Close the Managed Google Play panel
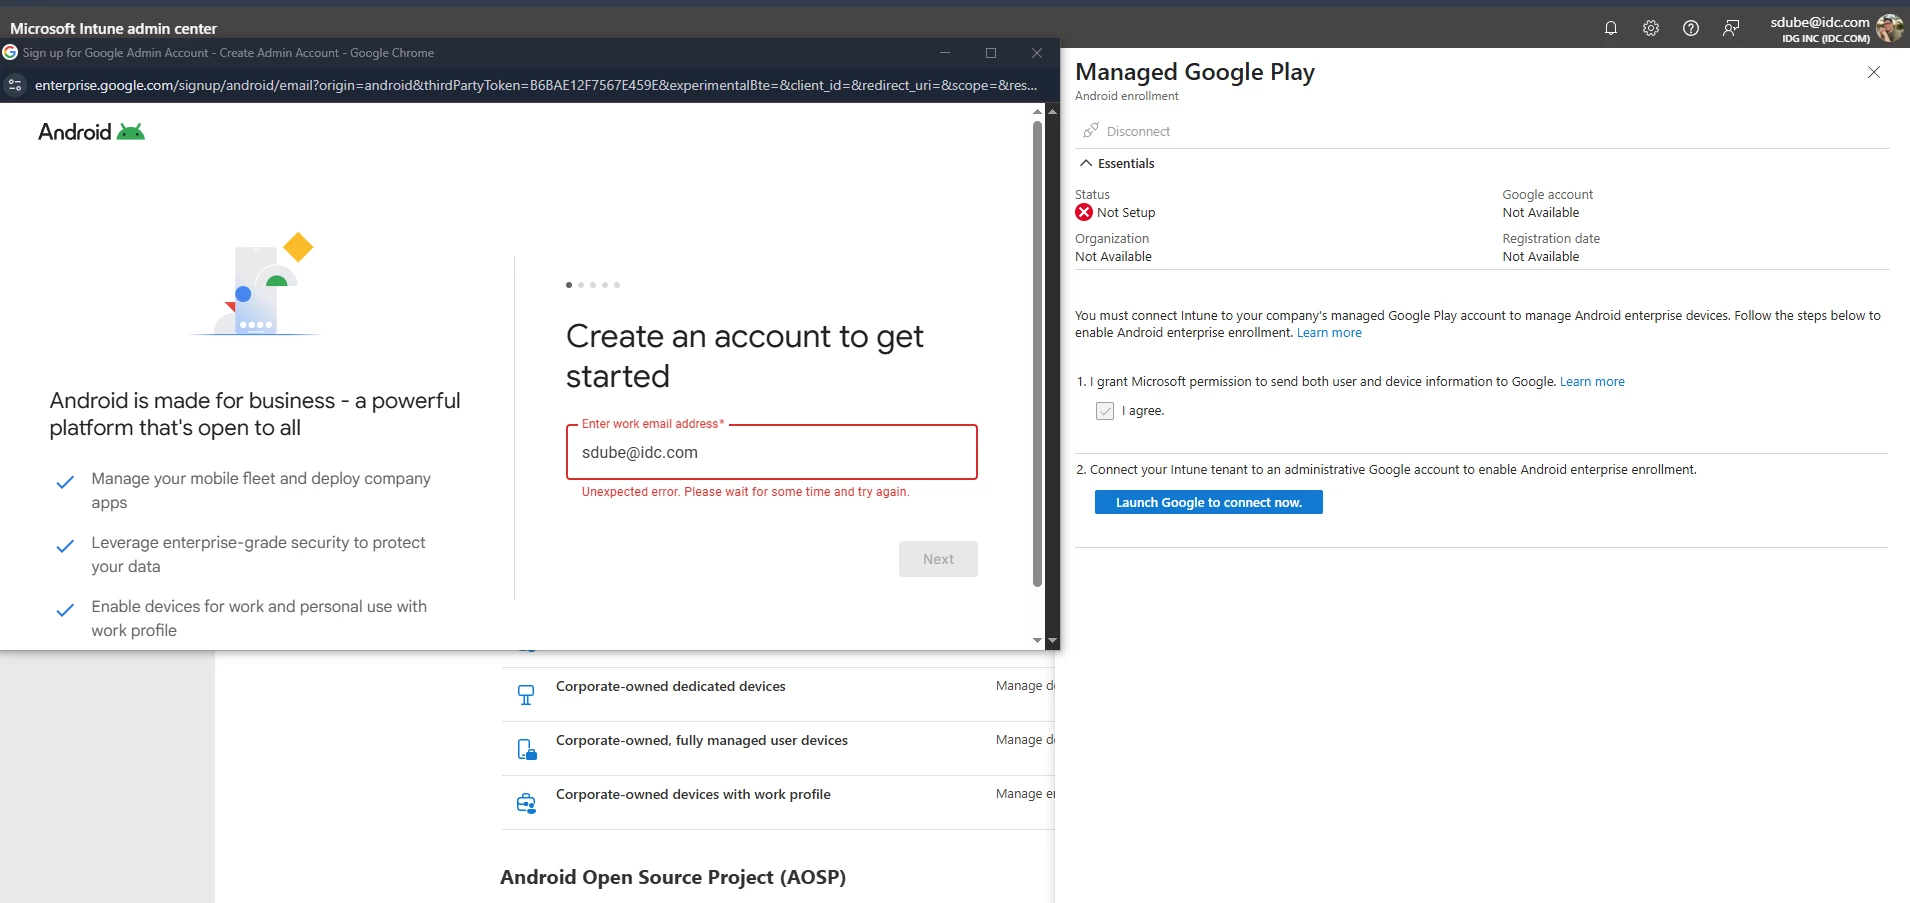 1874,72
